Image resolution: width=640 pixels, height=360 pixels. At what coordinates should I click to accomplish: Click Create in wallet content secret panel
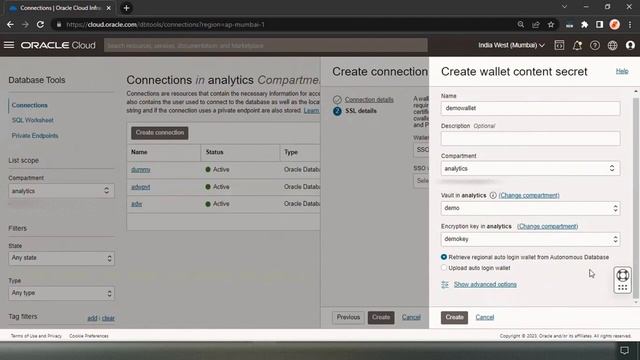click(x=454, y=317)
